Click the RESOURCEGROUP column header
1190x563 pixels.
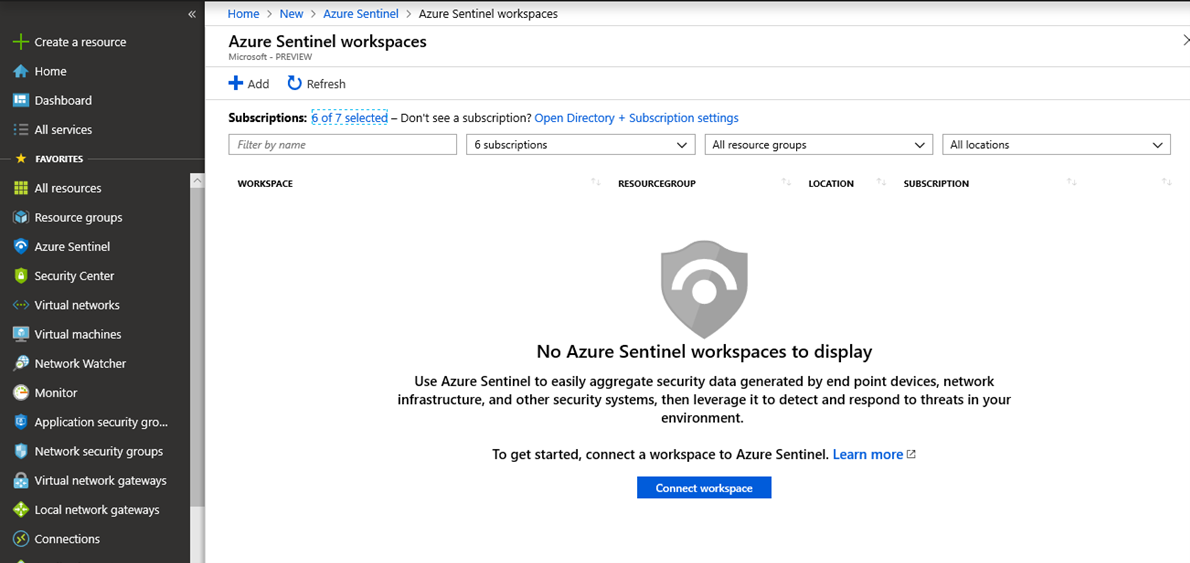[656, 184]
